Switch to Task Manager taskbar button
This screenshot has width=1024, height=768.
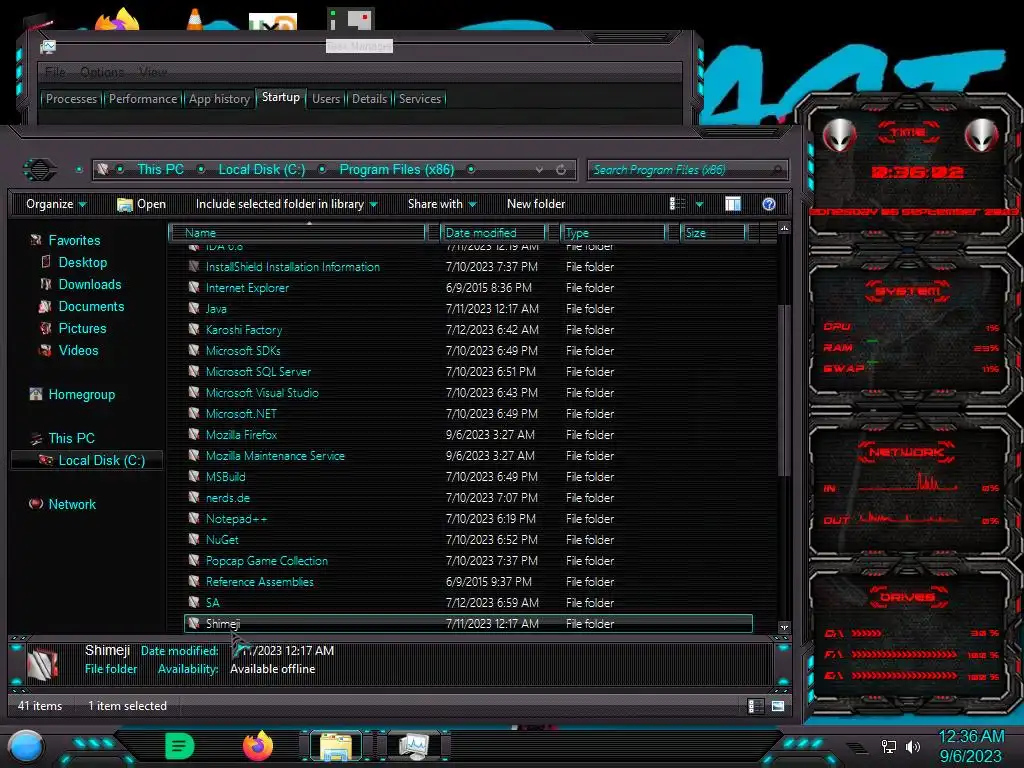point(413,746)
